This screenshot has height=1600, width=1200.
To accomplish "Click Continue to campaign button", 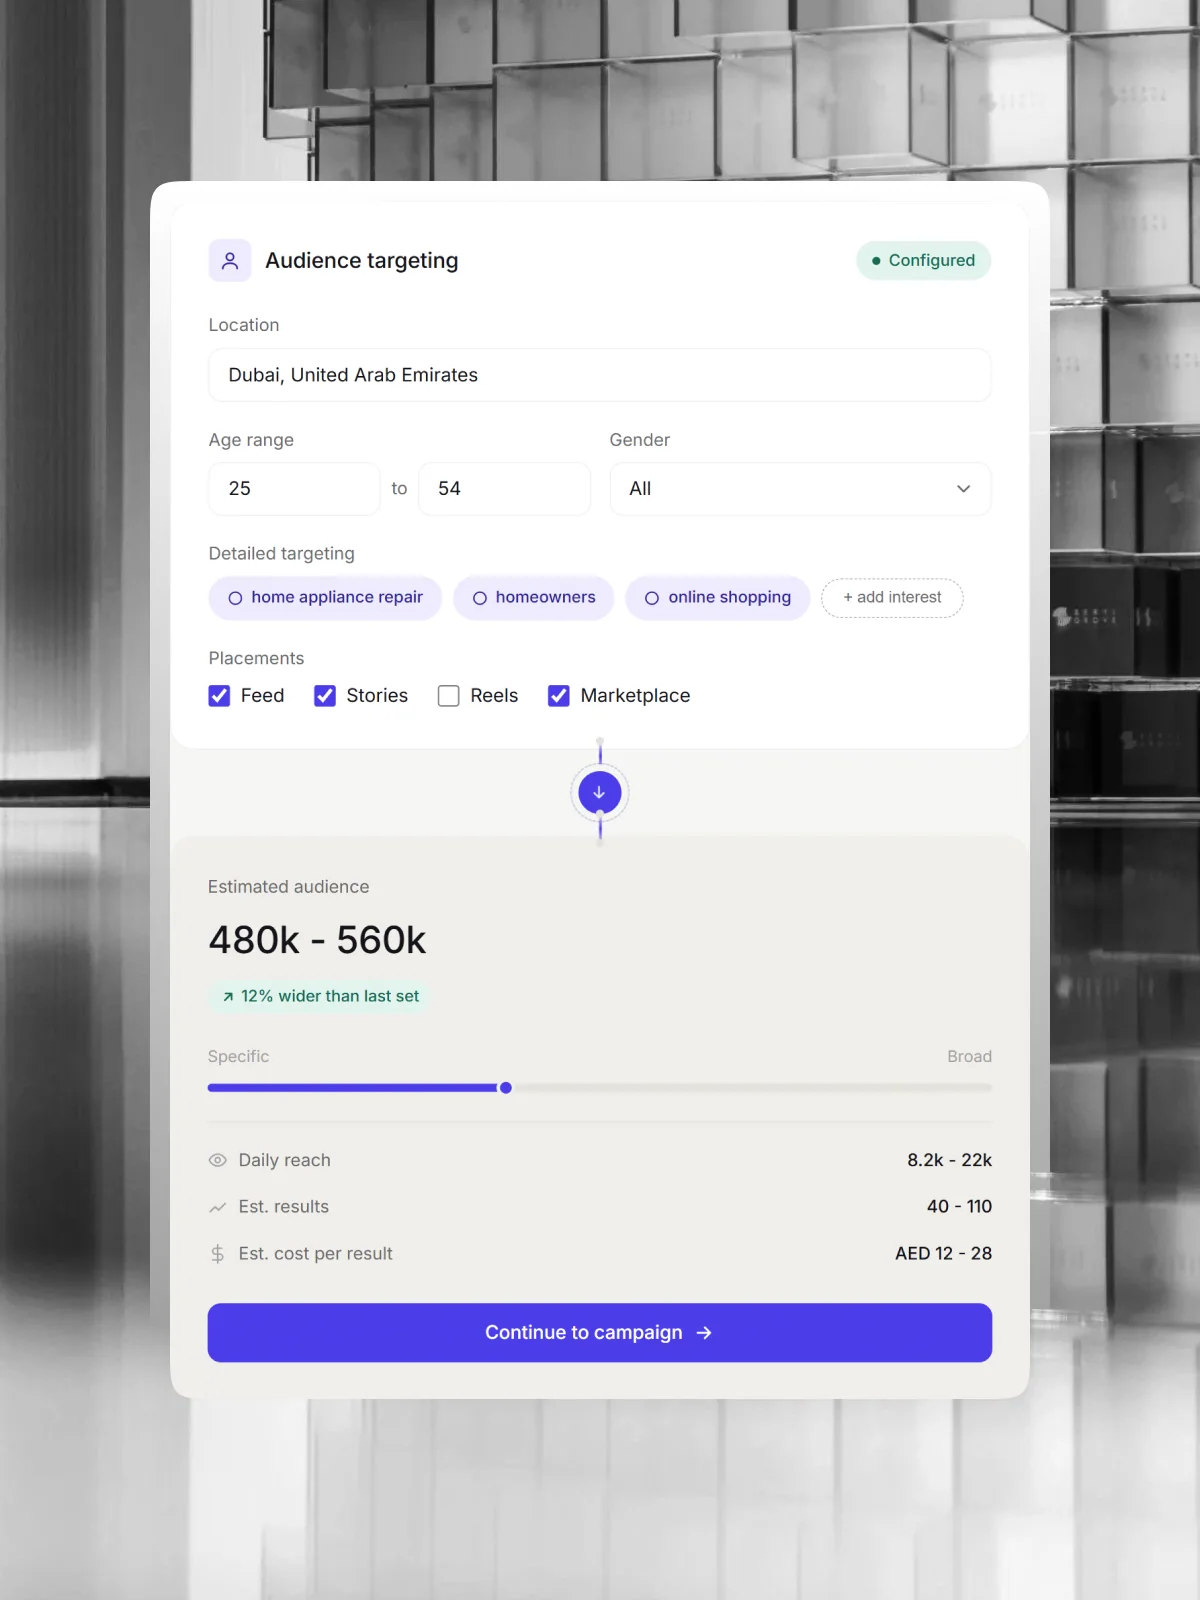I will click(600, 1333).
